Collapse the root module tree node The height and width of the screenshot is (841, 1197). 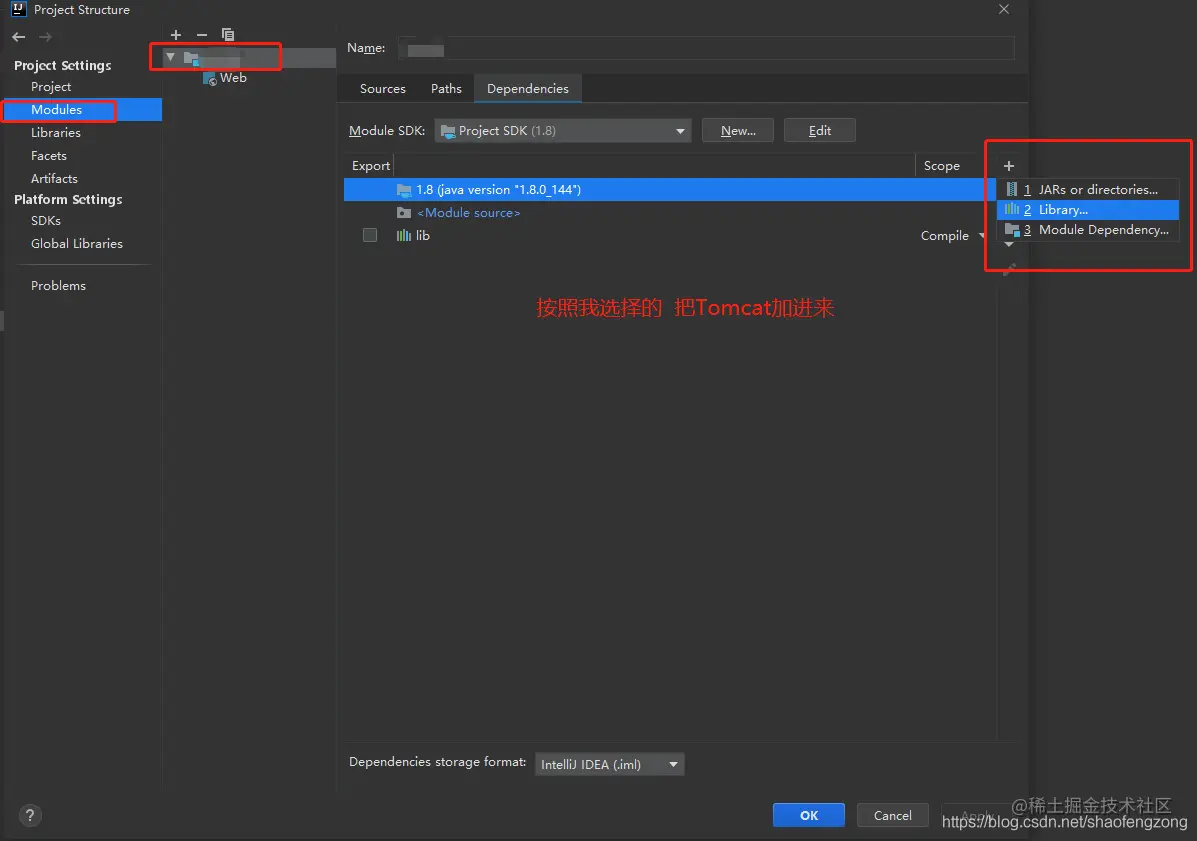[170, 56]
